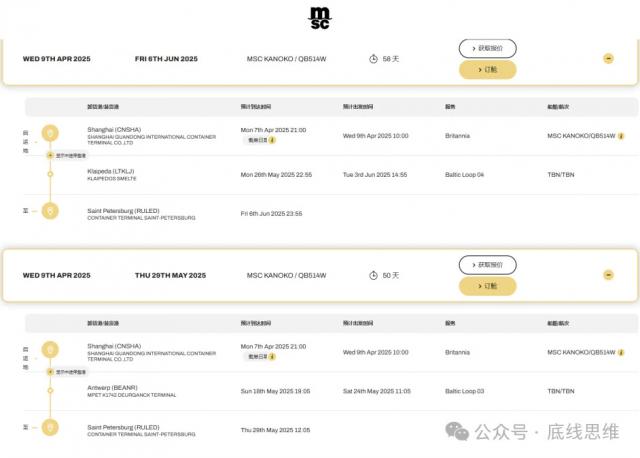
Task: Select the Klaipeda transshipment node
Action: 50,174
